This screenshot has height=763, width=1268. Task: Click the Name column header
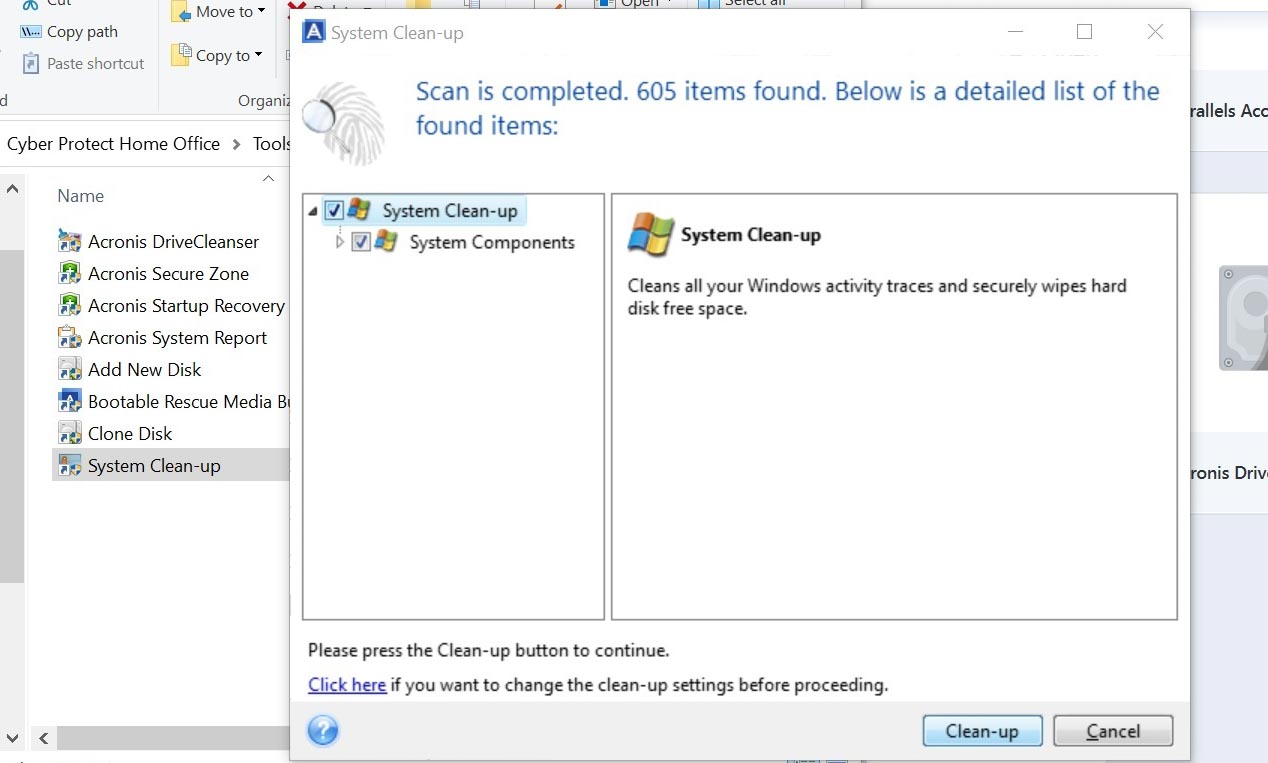(81, 196)
